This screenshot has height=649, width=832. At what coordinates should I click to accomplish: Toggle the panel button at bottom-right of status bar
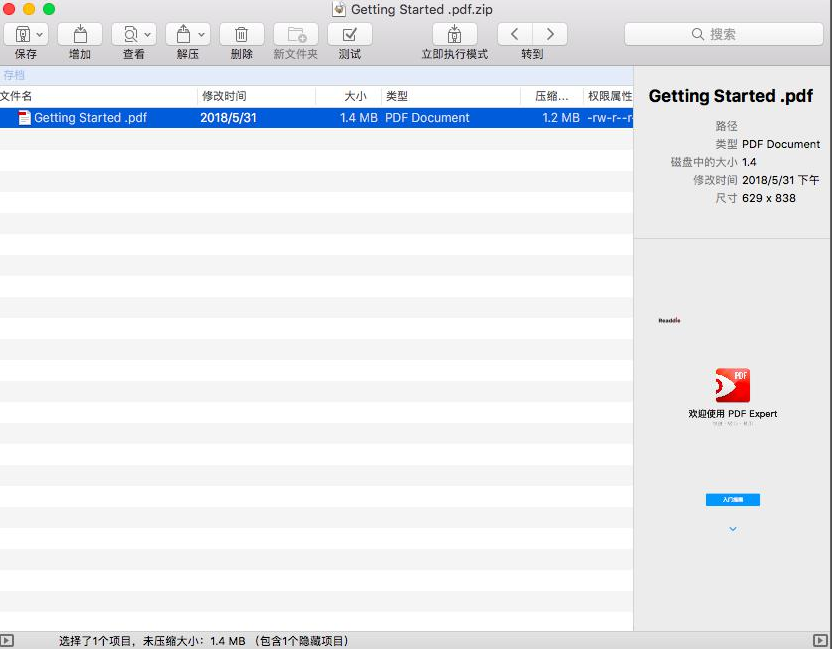822,640
